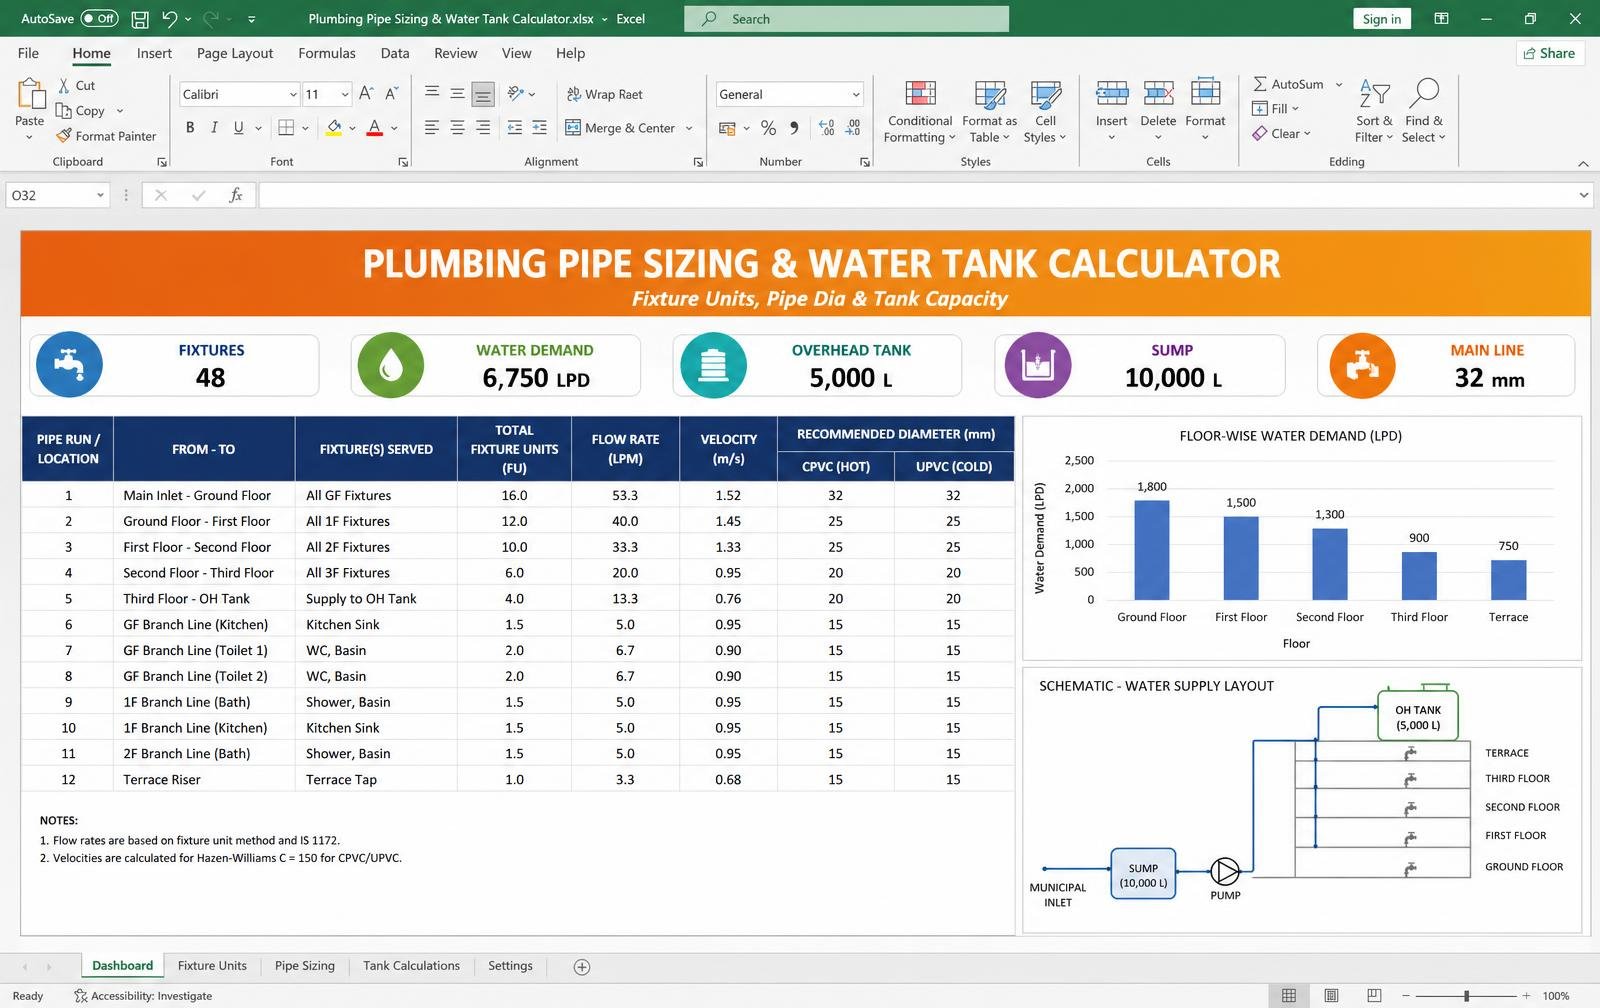Screen dimensions: 1600x1008
Task: Switch to Insert ribbon tab
Action: click(x=154, y=53)
